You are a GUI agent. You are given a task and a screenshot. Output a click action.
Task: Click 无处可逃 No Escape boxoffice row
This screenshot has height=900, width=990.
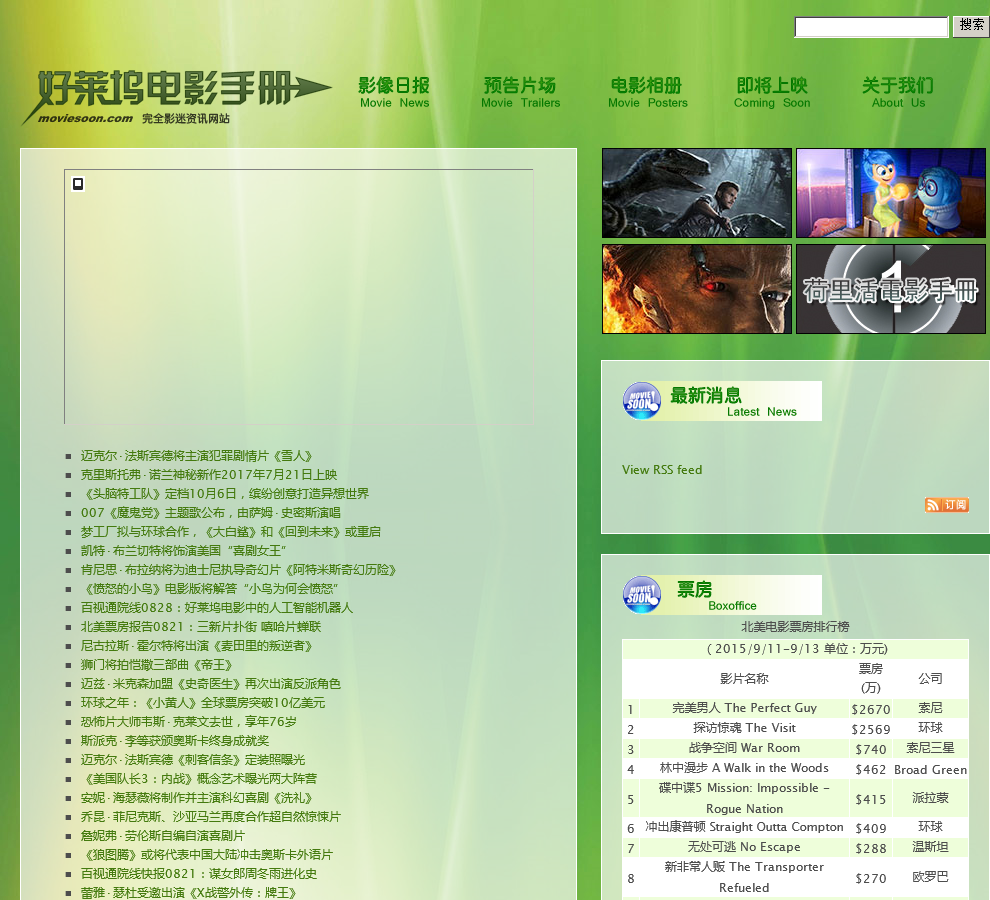(796, 848)
